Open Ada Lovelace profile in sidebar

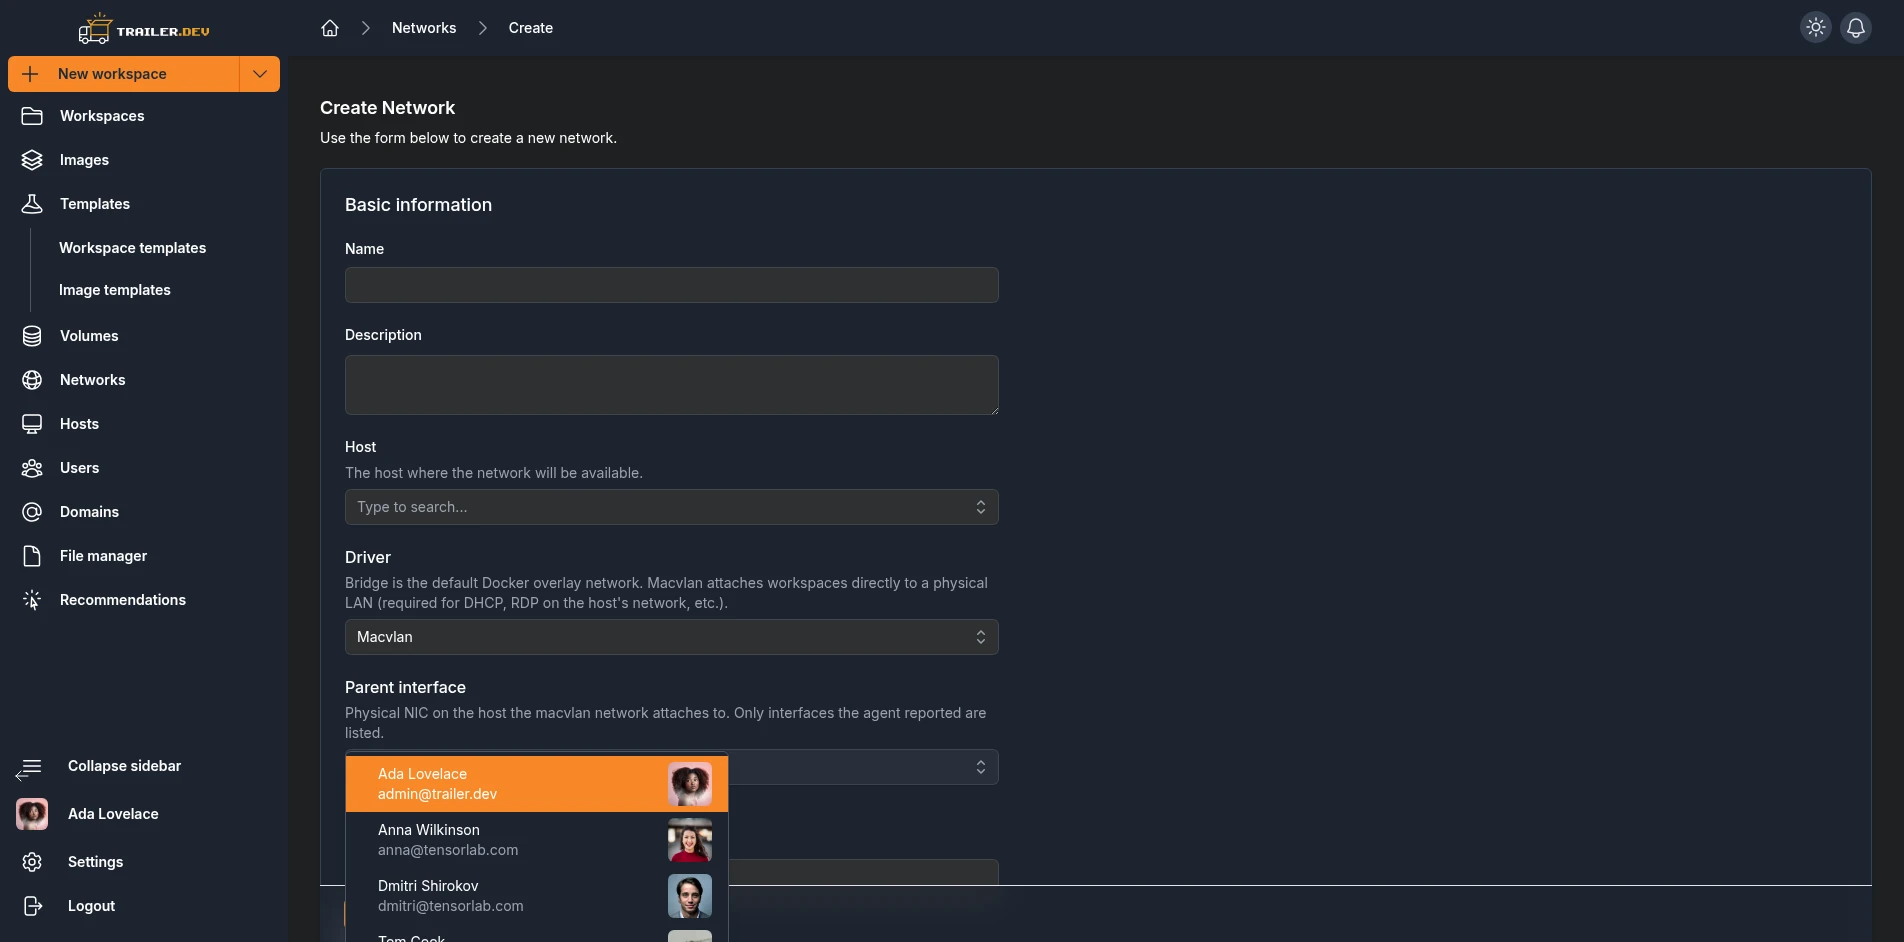pyautogui.click(x=113, y=814)
